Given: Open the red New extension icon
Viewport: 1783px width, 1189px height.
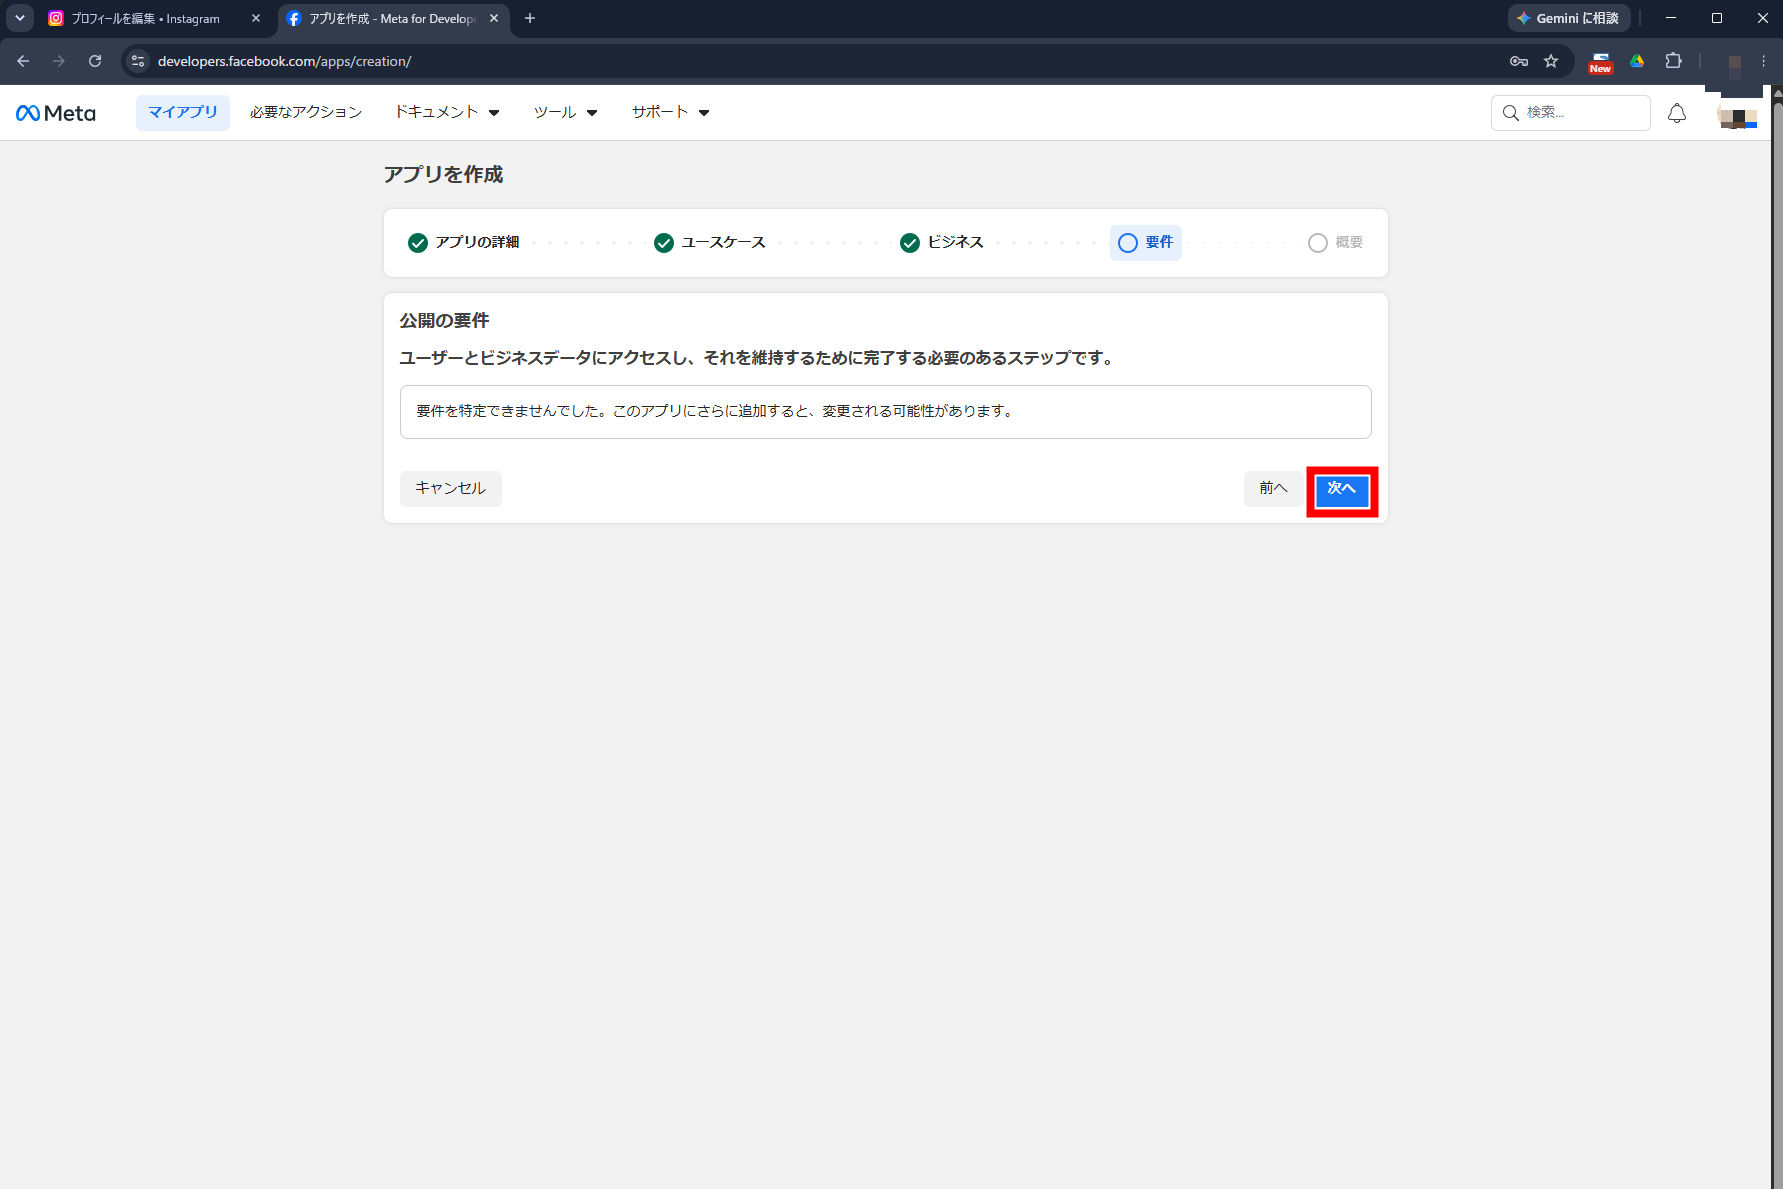Looking at the screenshot, I should [x=1600, y=63].
